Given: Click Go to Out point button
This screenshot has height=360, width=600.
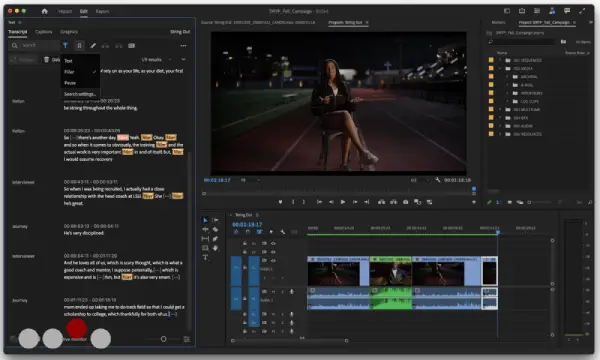Looking at the screenshot, I should click(x=367, y=202).
